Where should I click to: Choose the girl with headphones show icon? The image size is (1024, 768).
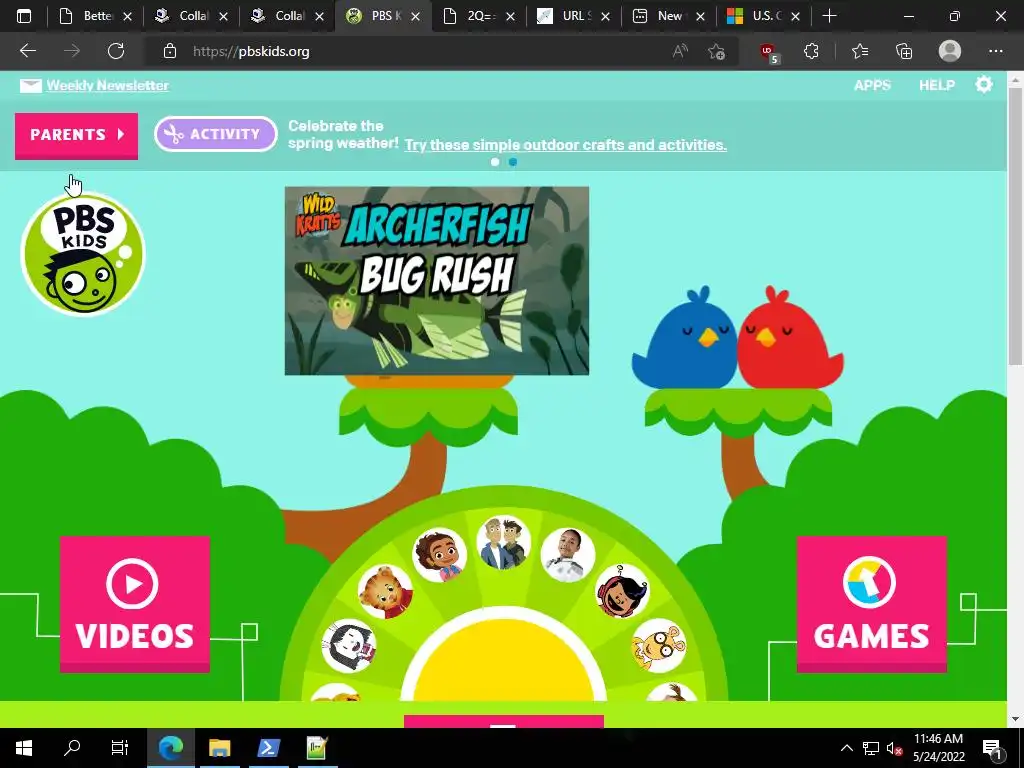coord(622,592)
